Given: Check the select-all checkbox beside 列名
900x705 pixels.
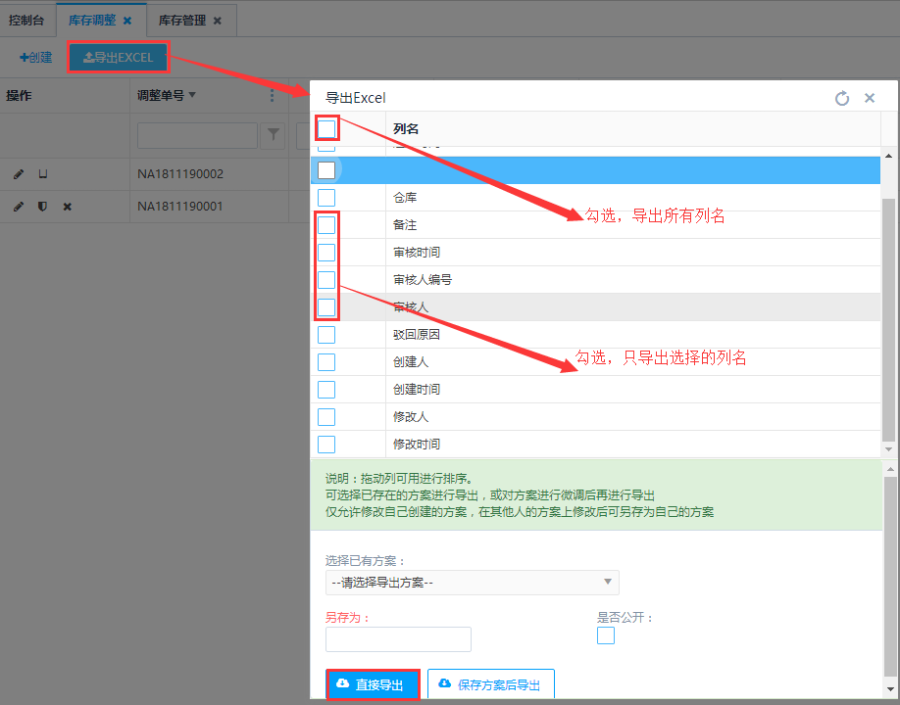Looking at the screenshot, I should [327, 128].
